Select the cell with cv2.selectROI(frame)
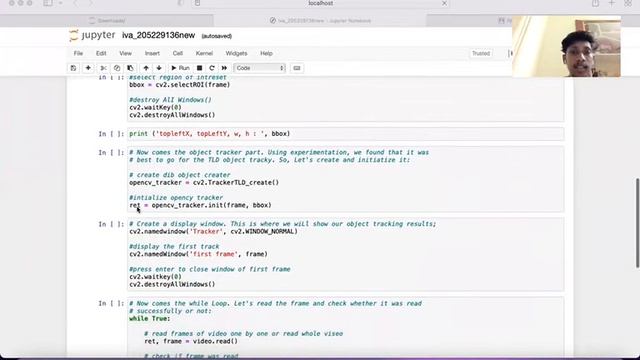This screenshot has width=640, height=360. click(x=345, y=98)
